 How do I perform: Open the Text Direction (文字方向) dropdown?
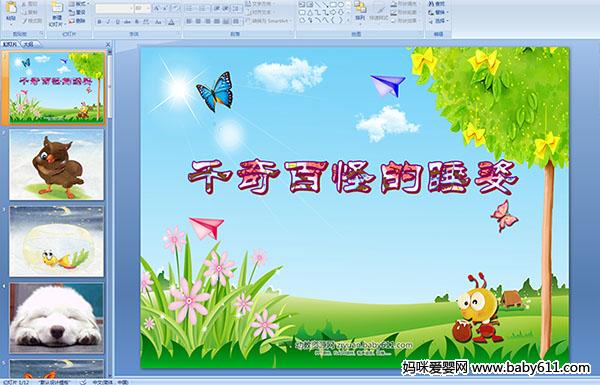click(x=261, y=4)
